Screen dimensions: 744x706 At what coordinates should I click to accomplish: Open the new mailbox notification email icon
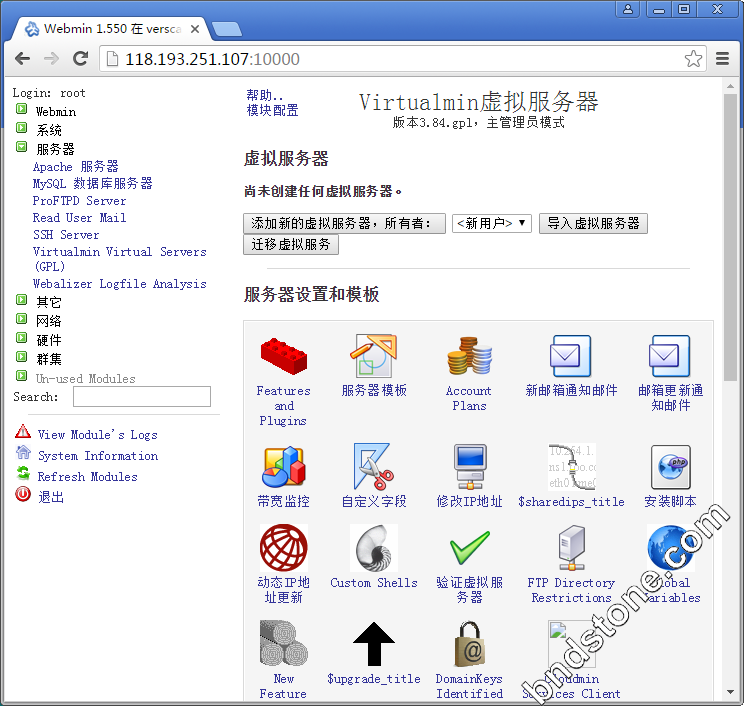(x=571, y=356)
